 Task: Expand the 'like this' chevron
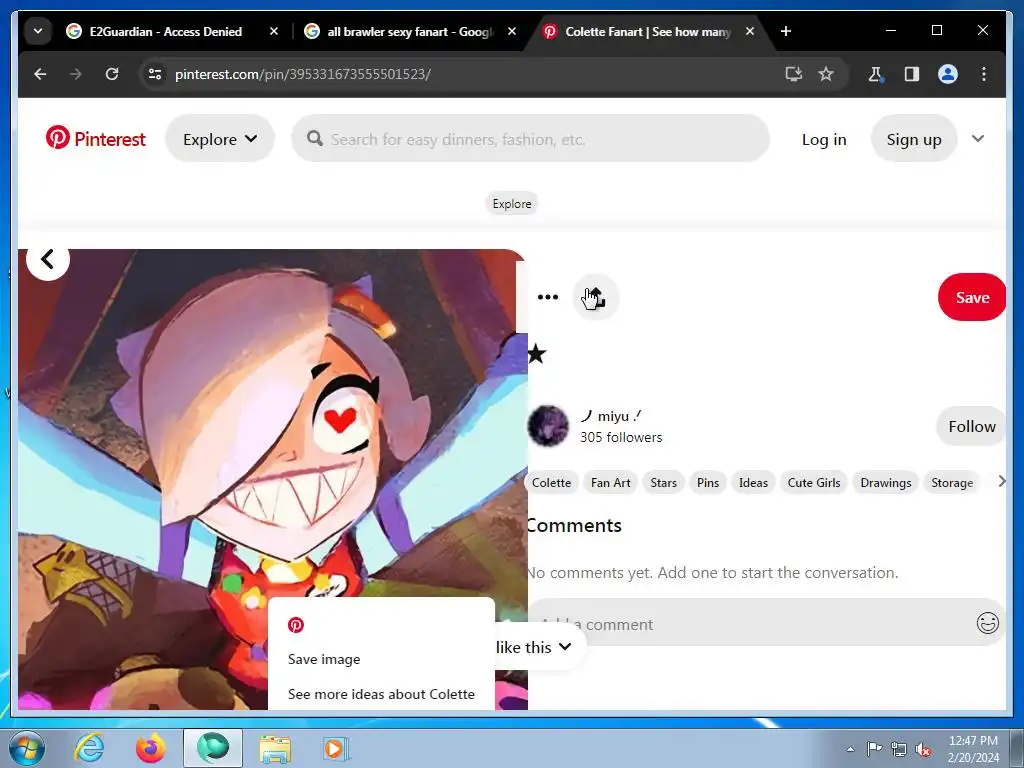pos(566,647)
